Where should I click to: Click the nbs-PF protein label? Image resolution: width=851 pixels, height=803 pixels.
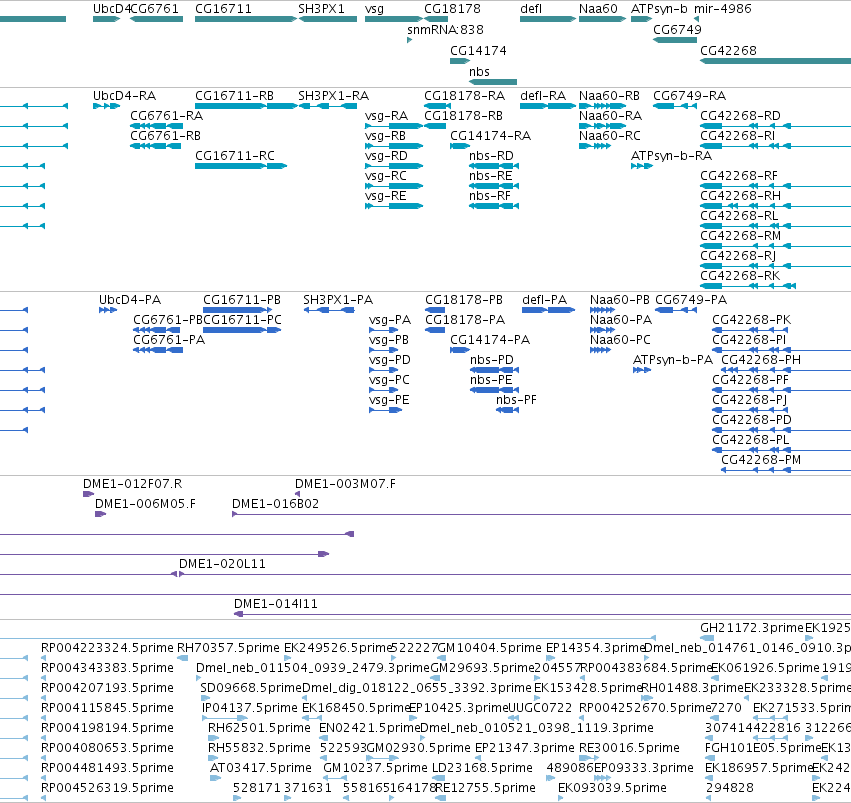coord(516,400)
